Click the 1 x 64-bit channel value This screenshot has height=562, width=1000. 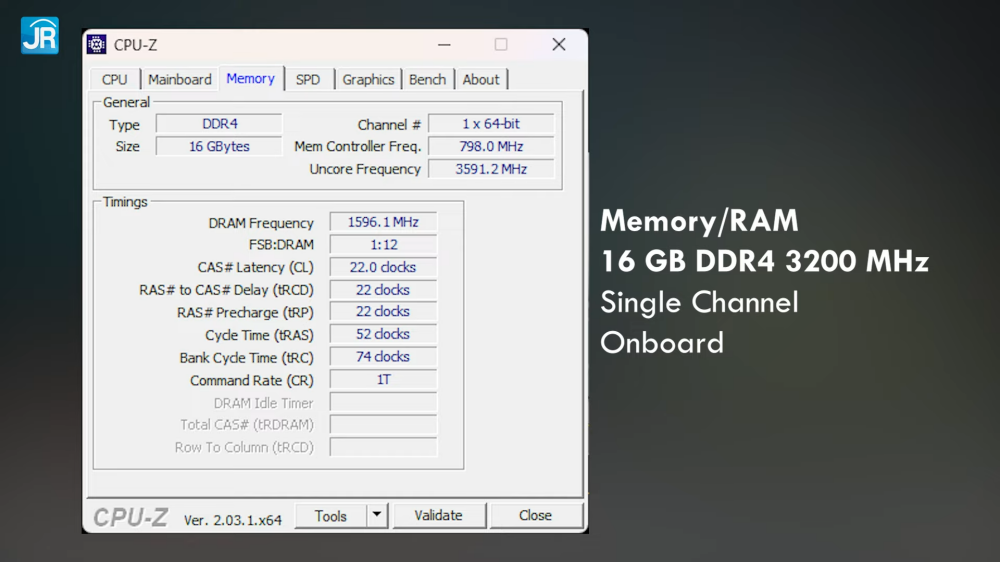click(x=491, y=124)
